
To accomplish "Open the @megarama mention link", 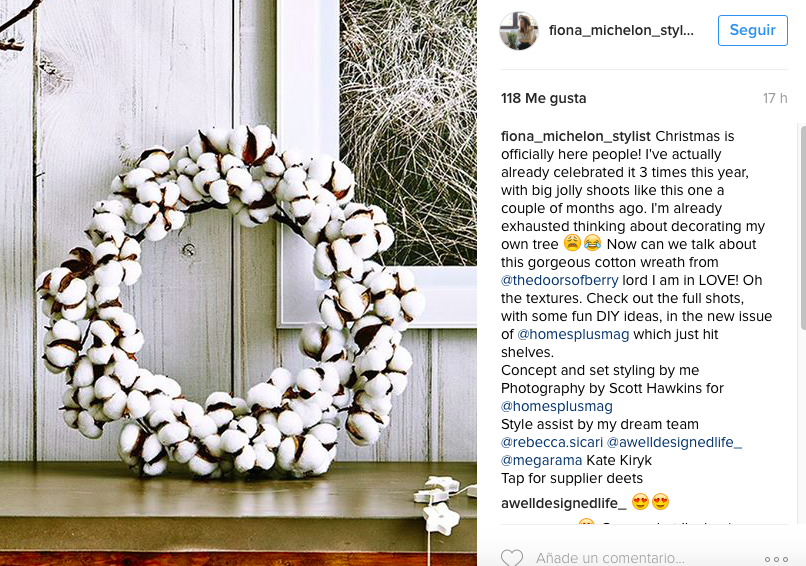I will (541, 460).
